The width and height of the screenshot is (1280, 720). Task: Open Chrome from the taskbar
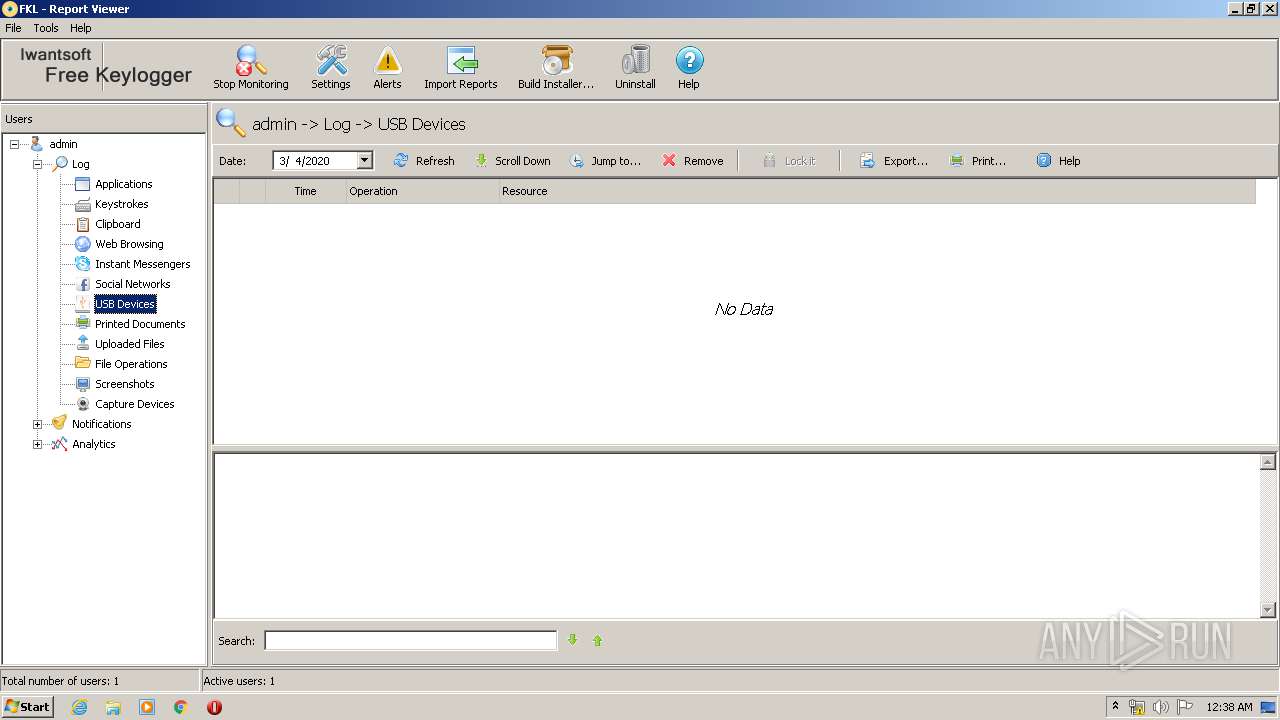tap(181, 707)
